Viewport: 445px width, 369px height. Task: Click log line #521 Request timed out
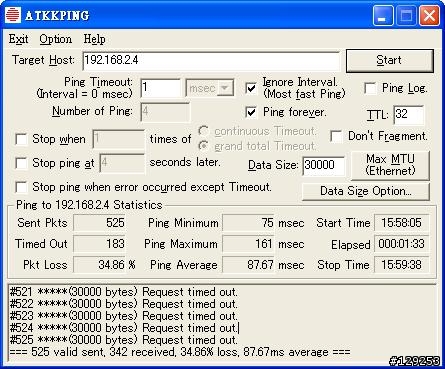[x=123, y=292]
